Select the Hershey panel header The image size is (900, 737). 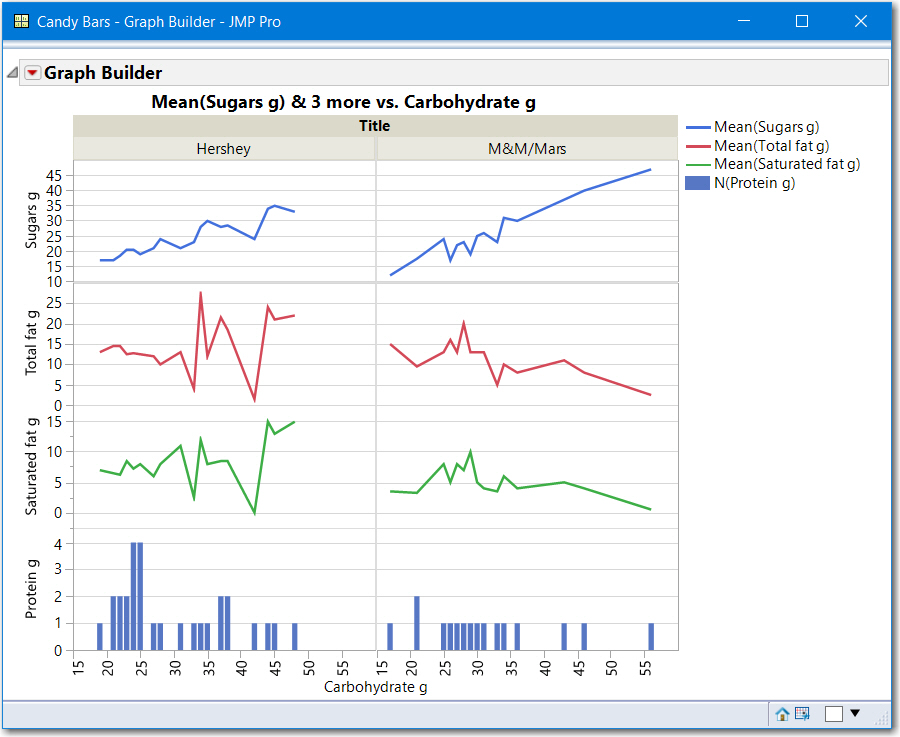pos(223,148)
